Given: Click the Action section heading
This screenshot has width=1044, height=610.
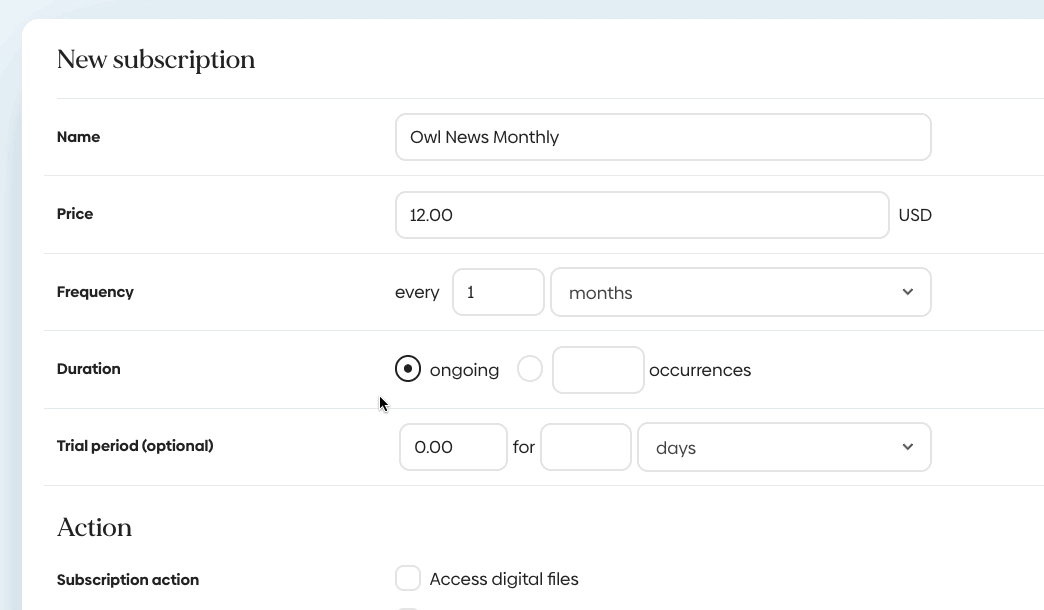Looking at the screenshot, I should click(95, 528).
